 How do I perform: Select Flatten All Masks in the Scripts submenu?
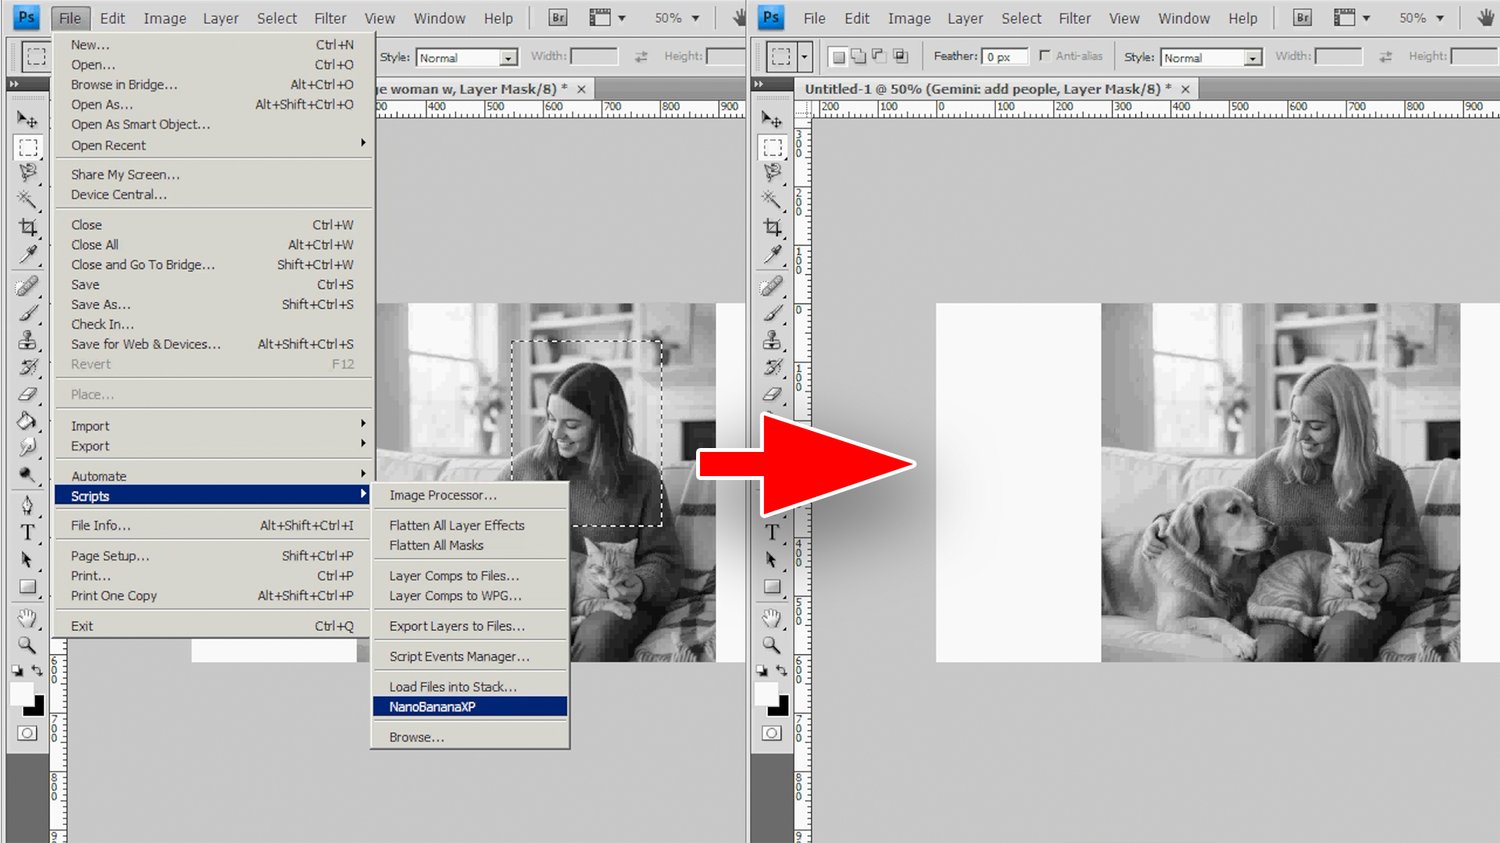click(x=470, y=545)
